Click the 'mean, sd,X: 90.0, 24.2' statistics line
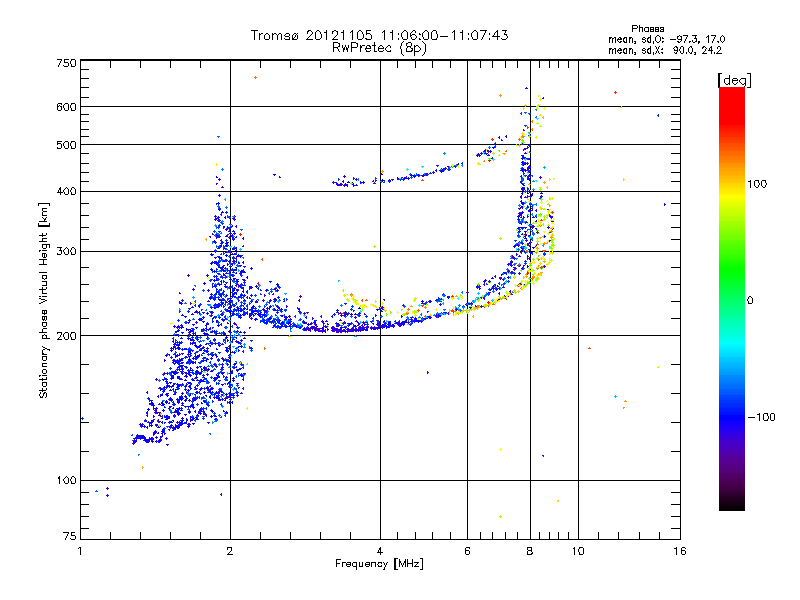This screenshot has width=800, height=600. click(665, 51)
